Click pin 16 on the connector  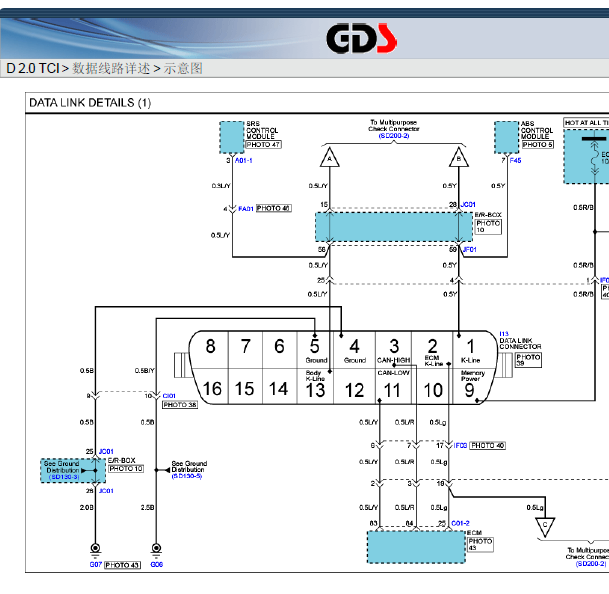pyautogui.click(x=212, y=389)
